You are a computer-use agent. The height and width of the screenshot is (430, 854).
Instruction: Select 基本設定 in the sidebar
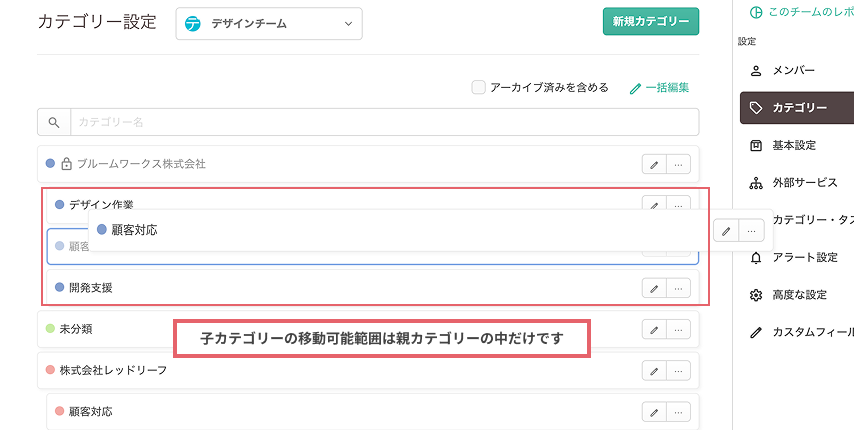pyautogui.click(x=793, y=145)
